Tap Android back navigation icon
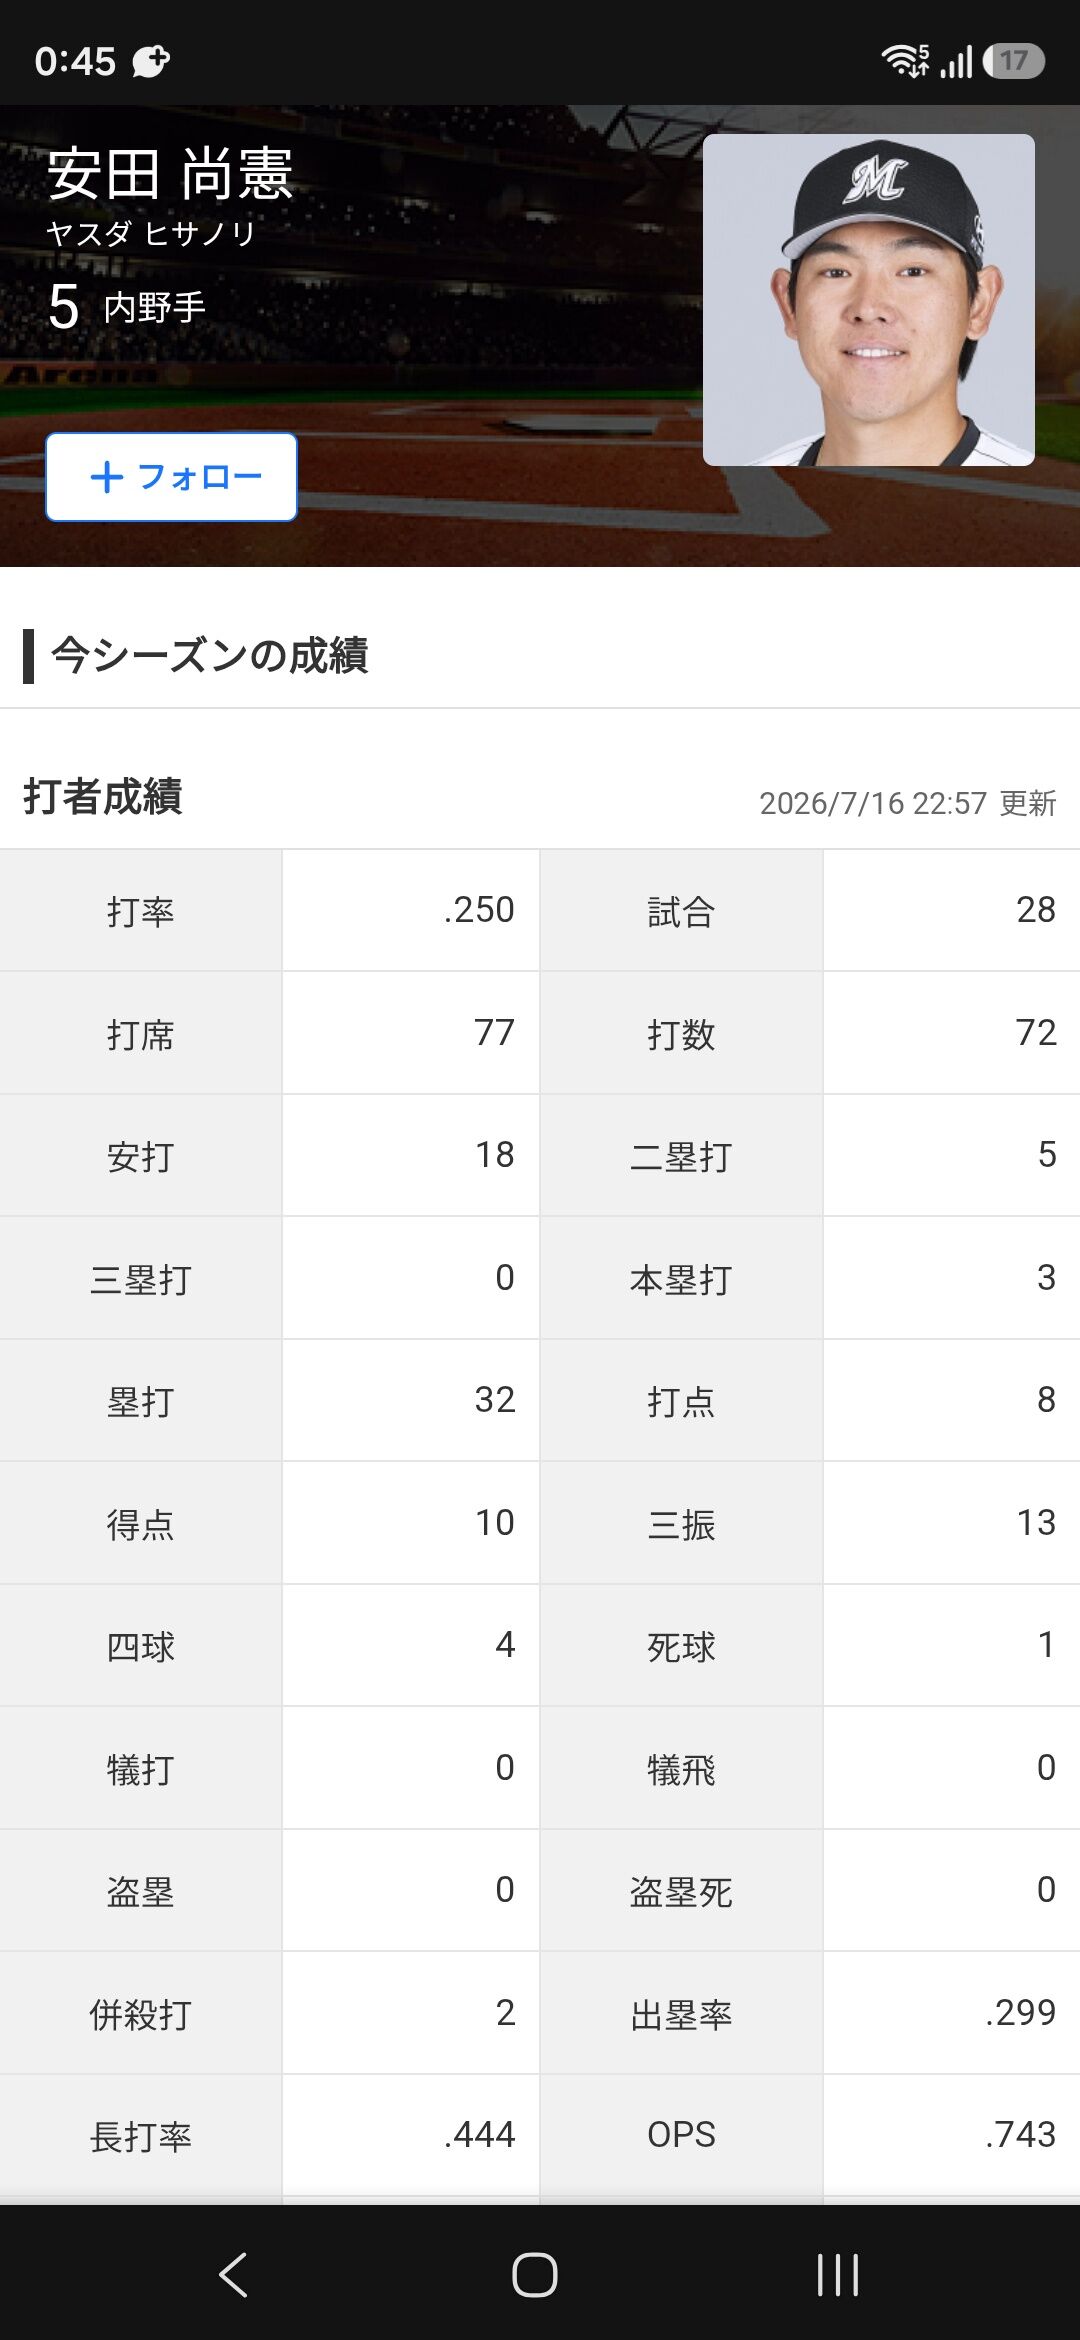The image size is (1080, 2340). tap(233, 2275)
